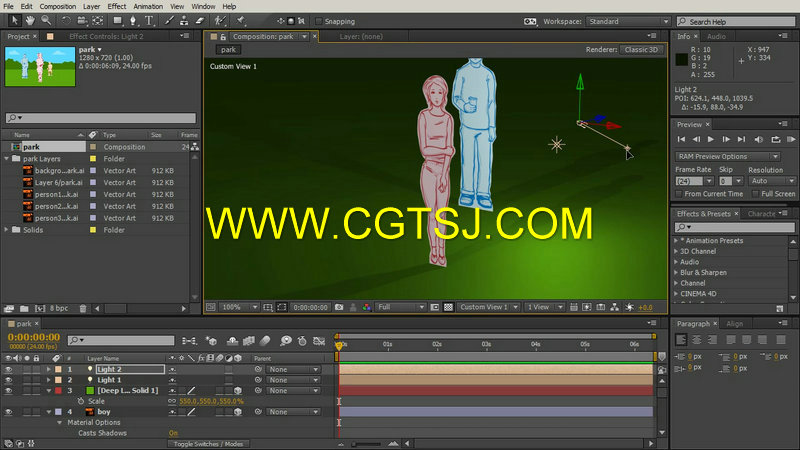Toggle 3D switch for Solid 1 layer
The image size is (800, 450).
pyautogui.click(x=238, y=391)
